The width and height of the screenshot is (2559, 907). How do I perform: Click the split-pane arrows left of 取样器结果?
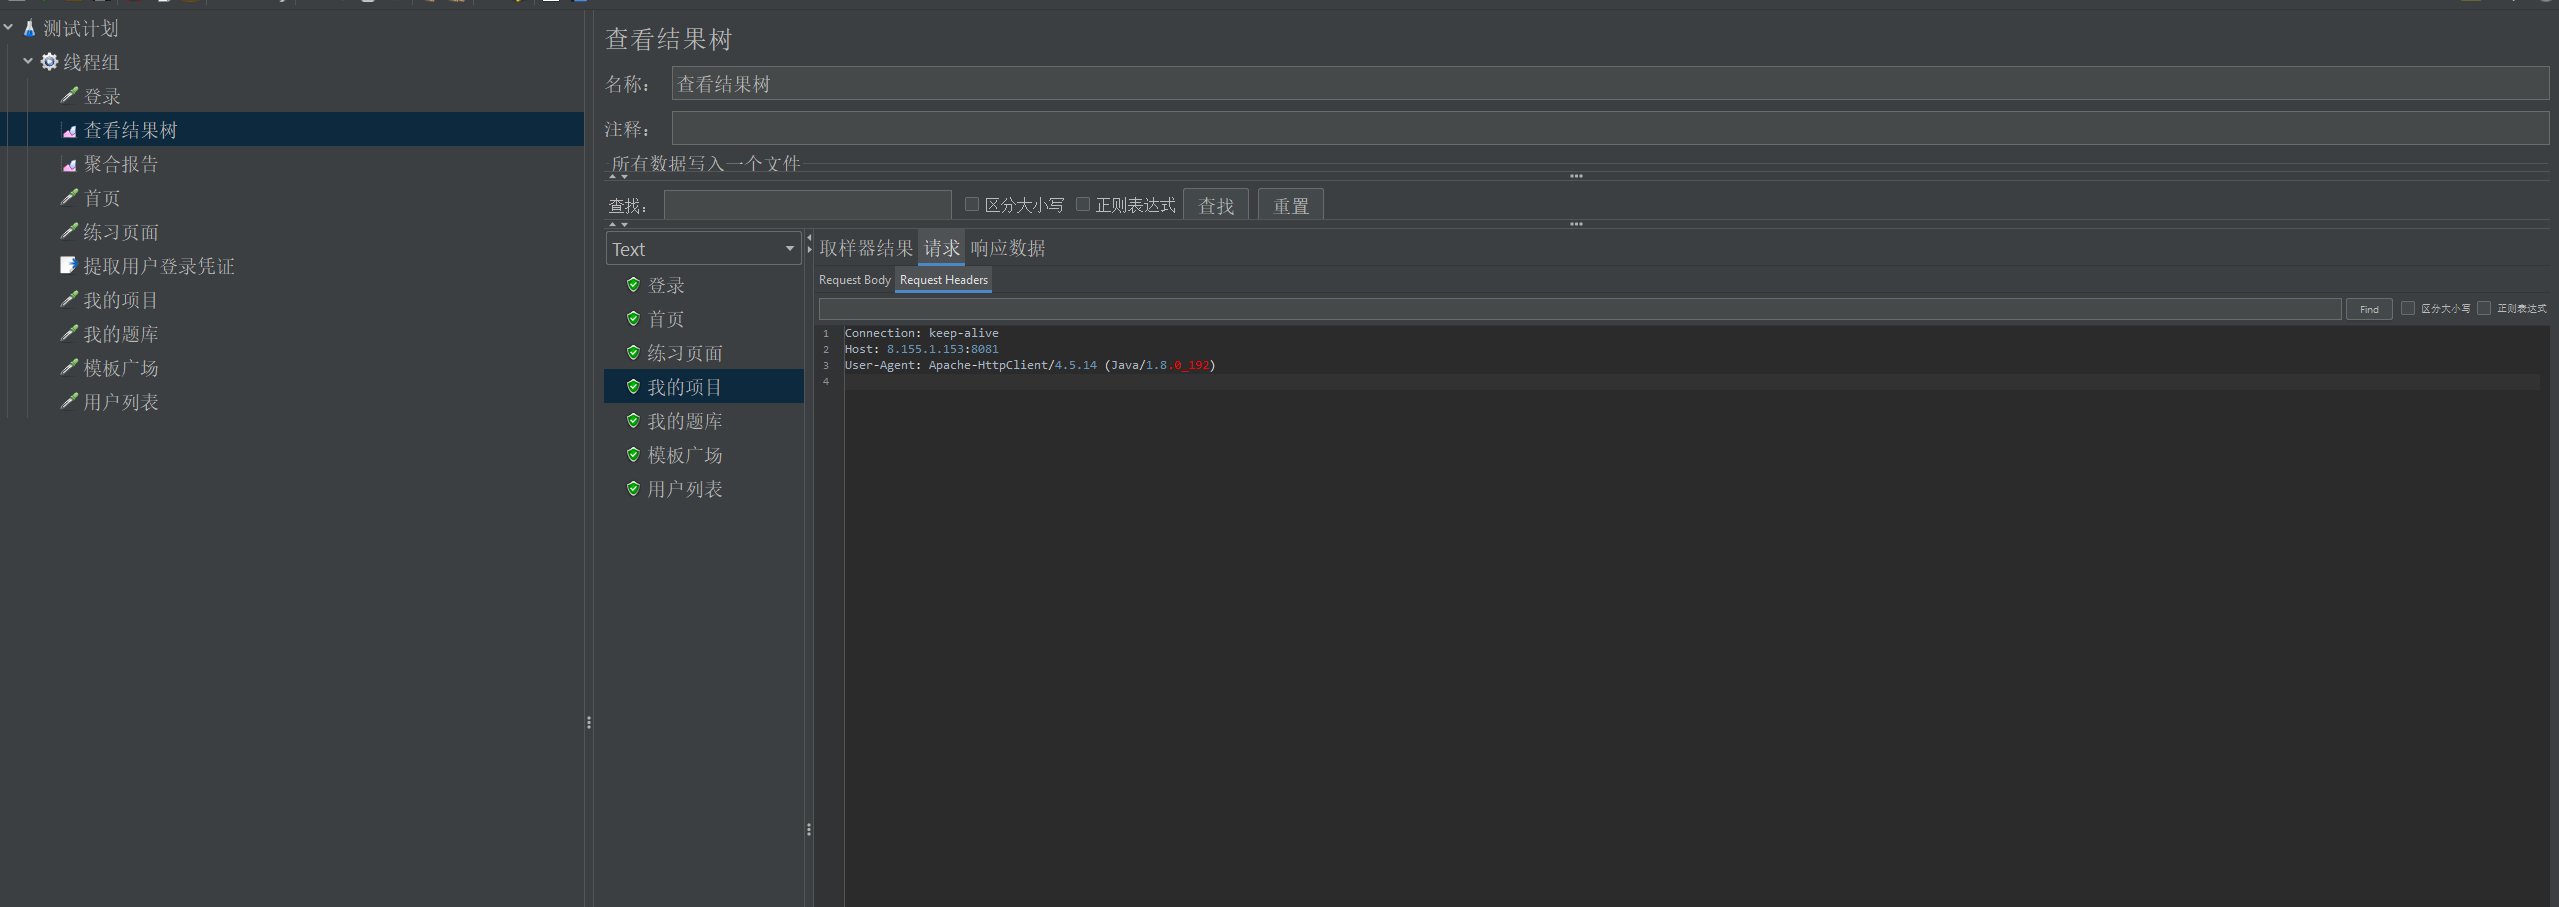click(x=809, y=243)
